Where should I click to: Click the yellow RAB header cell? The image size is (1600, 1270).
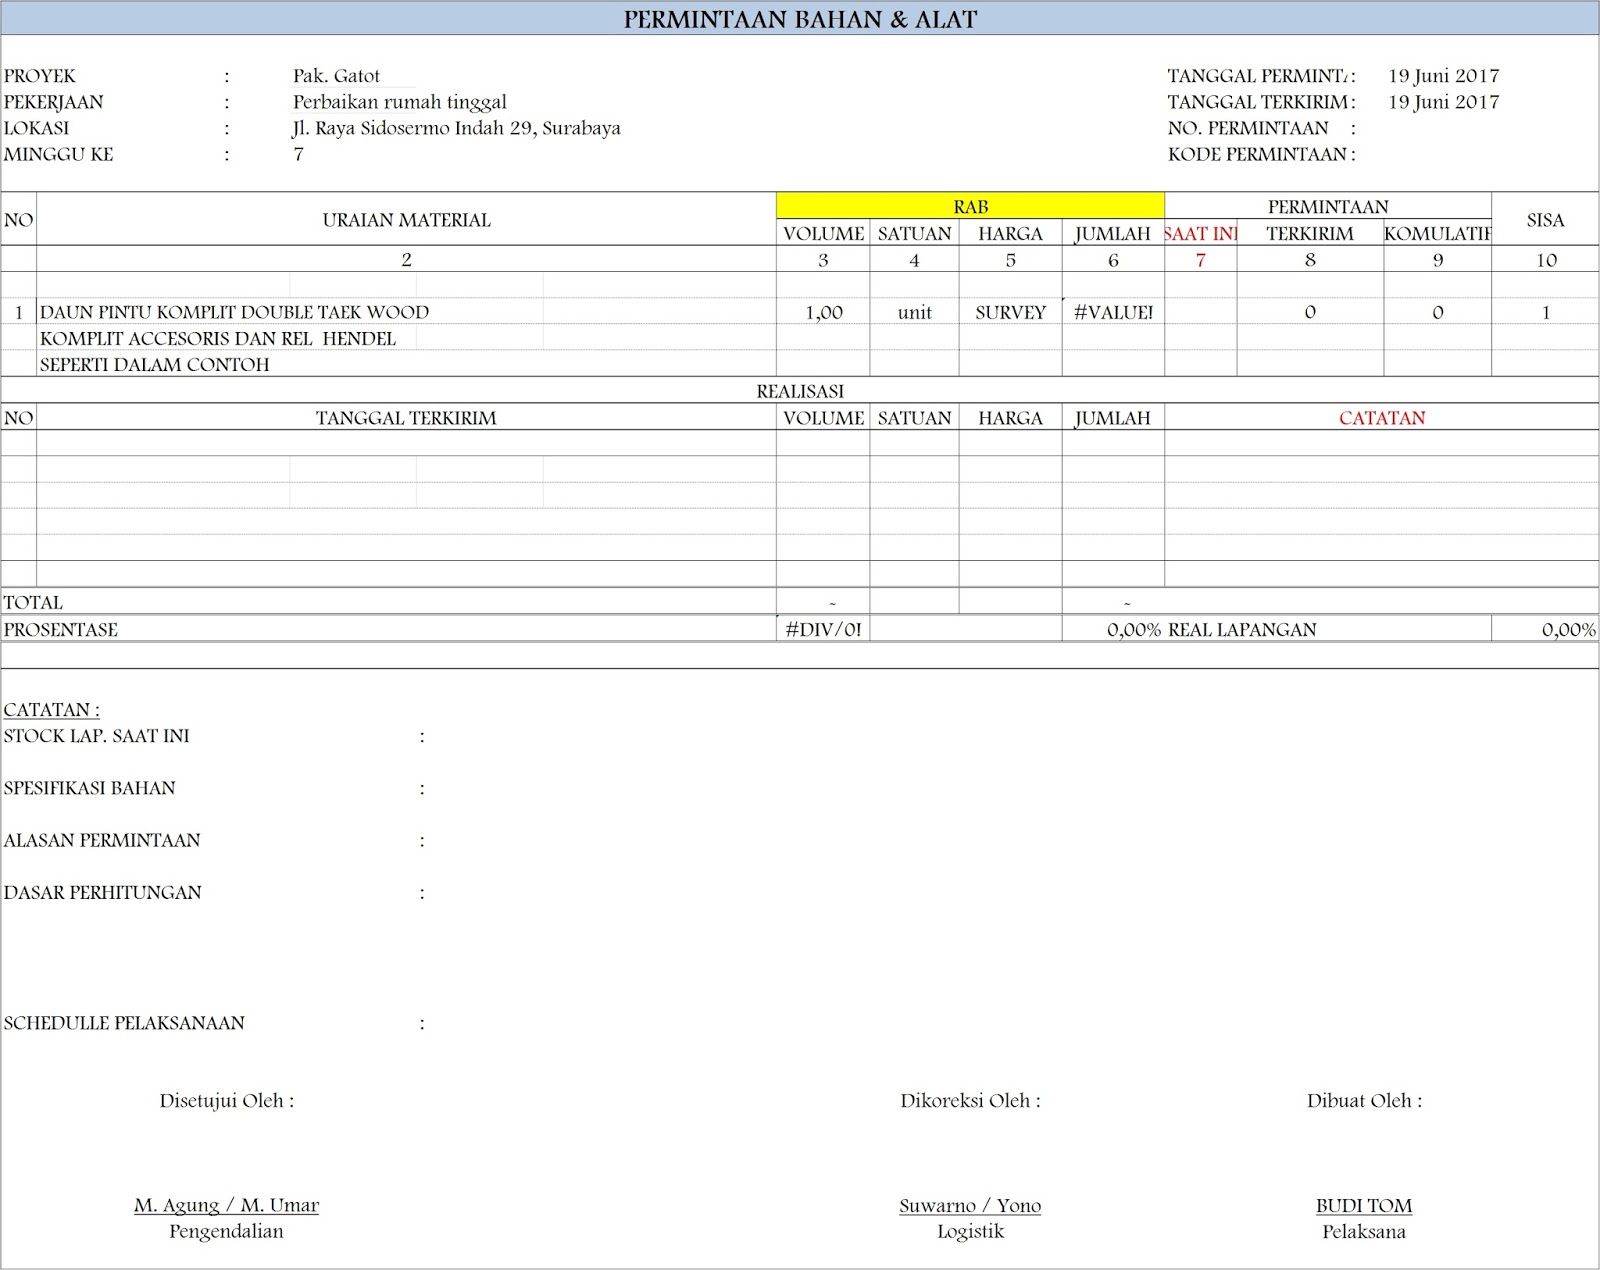[970, 206]
